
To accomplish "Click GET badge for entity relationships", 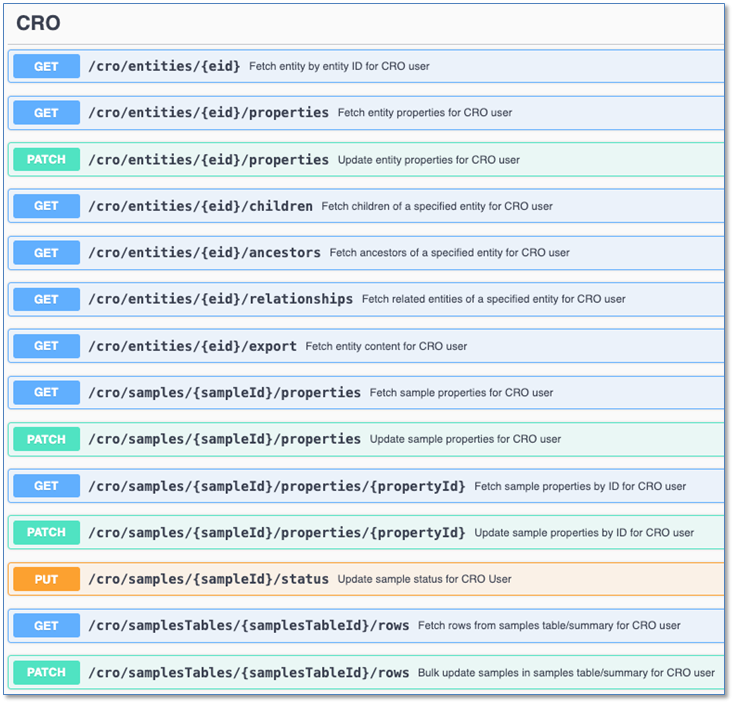I will (46, 299).
